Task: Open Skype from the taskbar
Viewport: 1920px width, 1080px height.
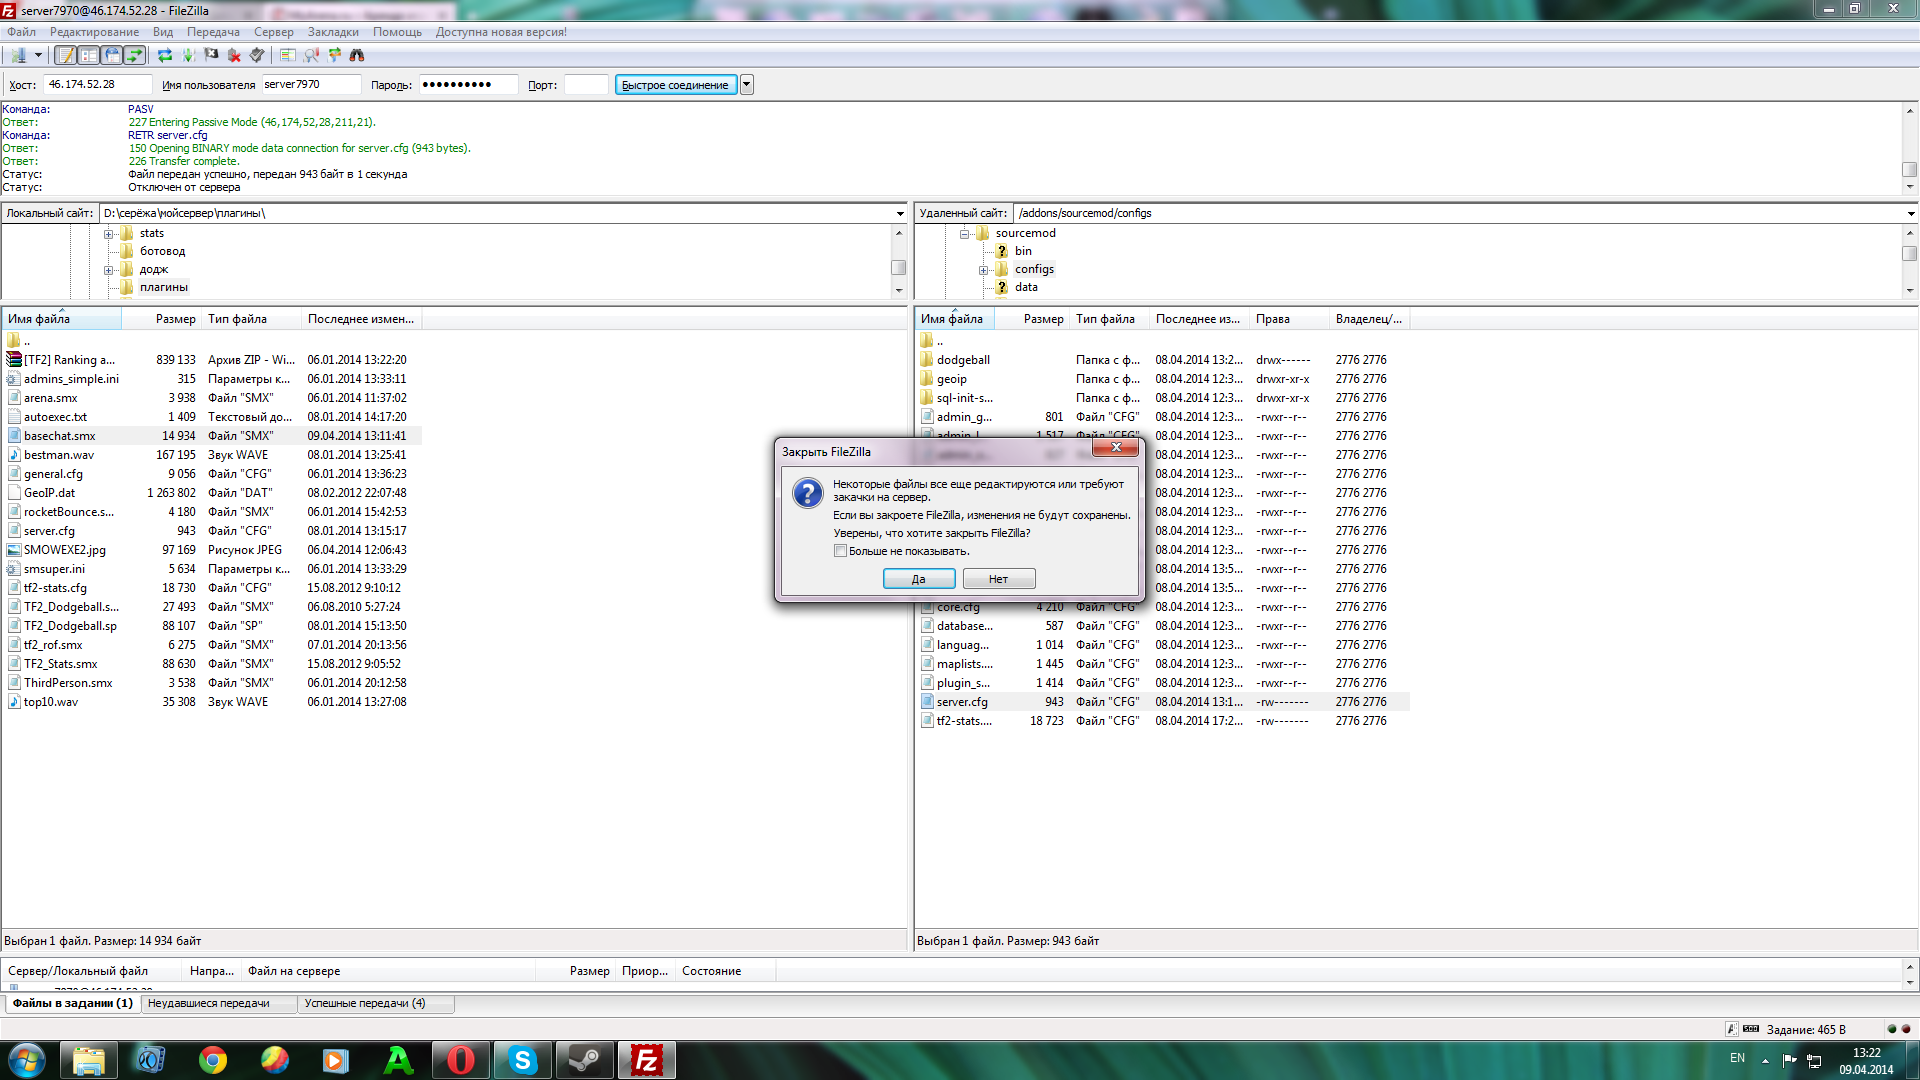Action: (523, 1060)
